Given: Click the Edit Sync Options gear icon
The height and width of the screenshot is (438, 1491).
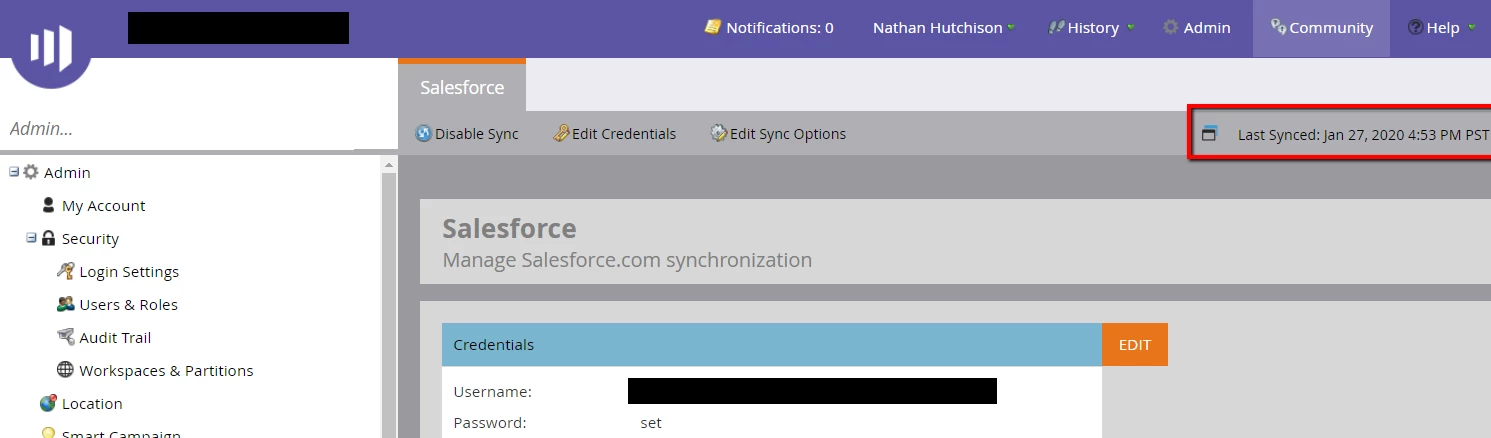Looking at the screenshot, I should [719, 133].
